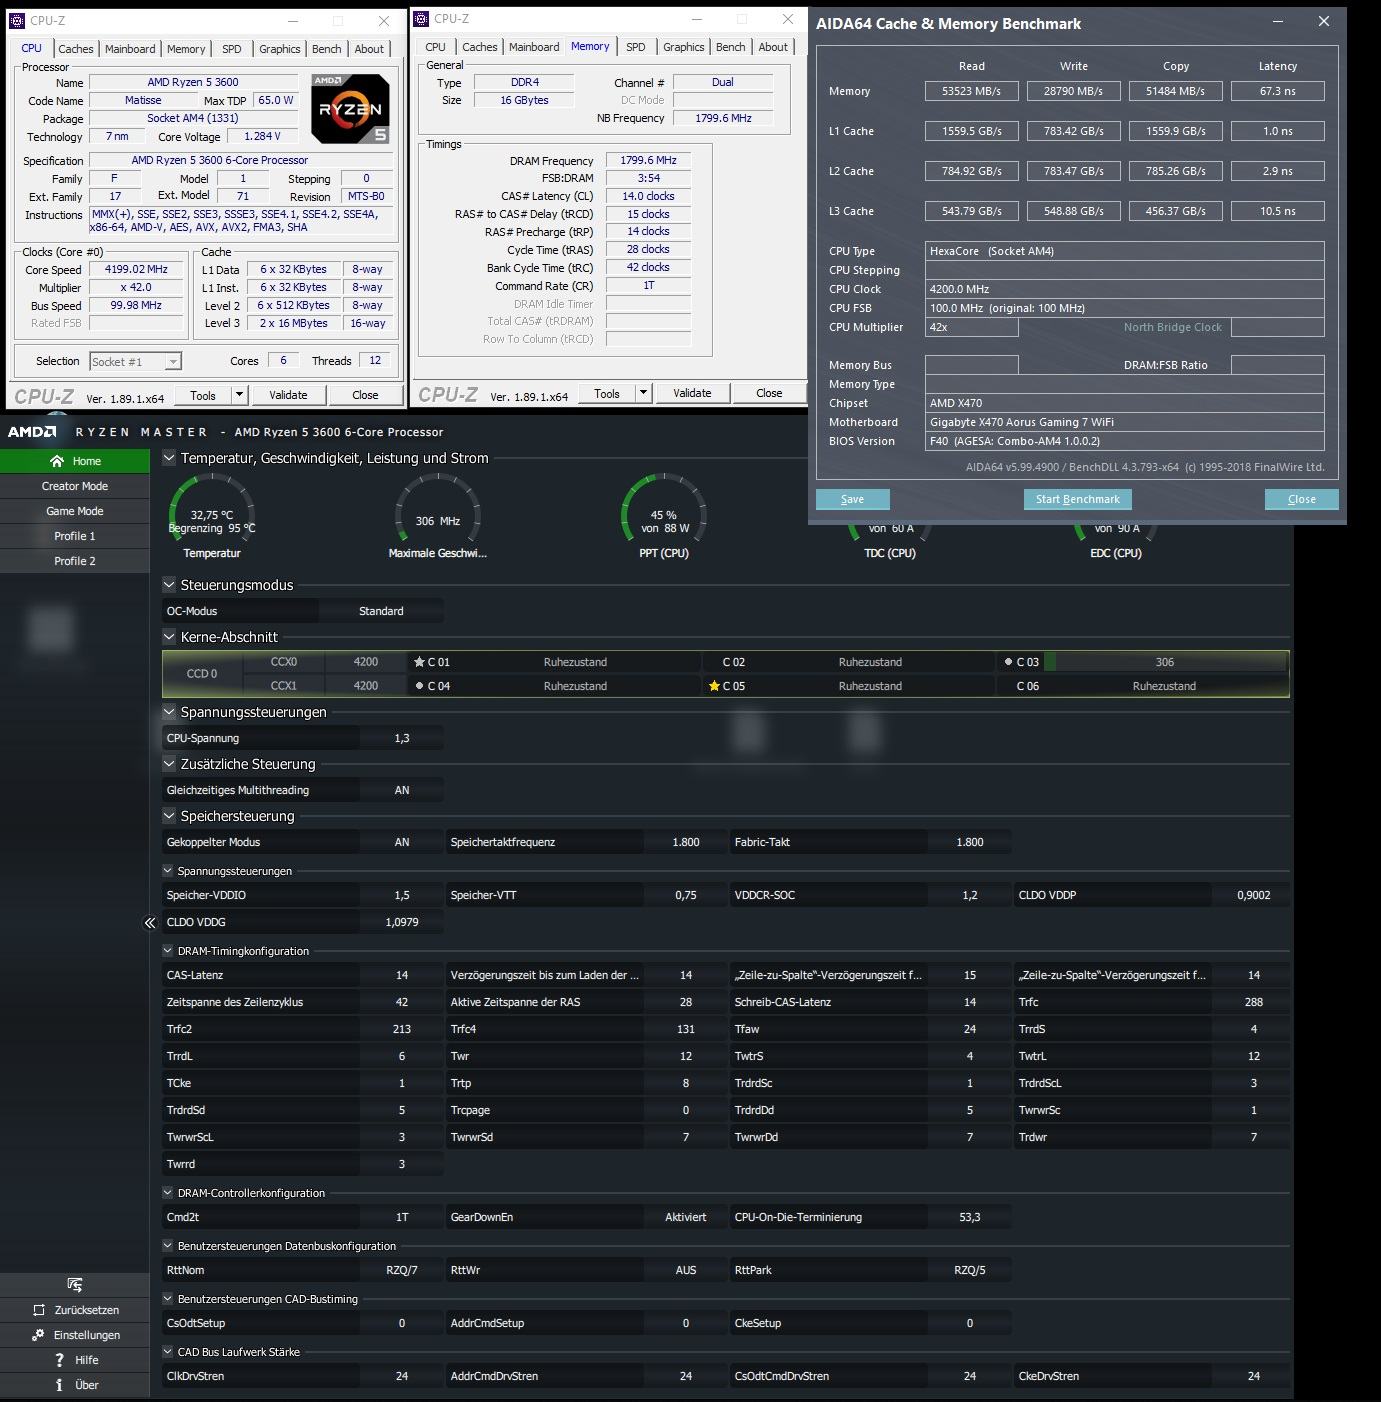
Task: Click the RttNom value RZQ/7
Action: coord(402,1270)
